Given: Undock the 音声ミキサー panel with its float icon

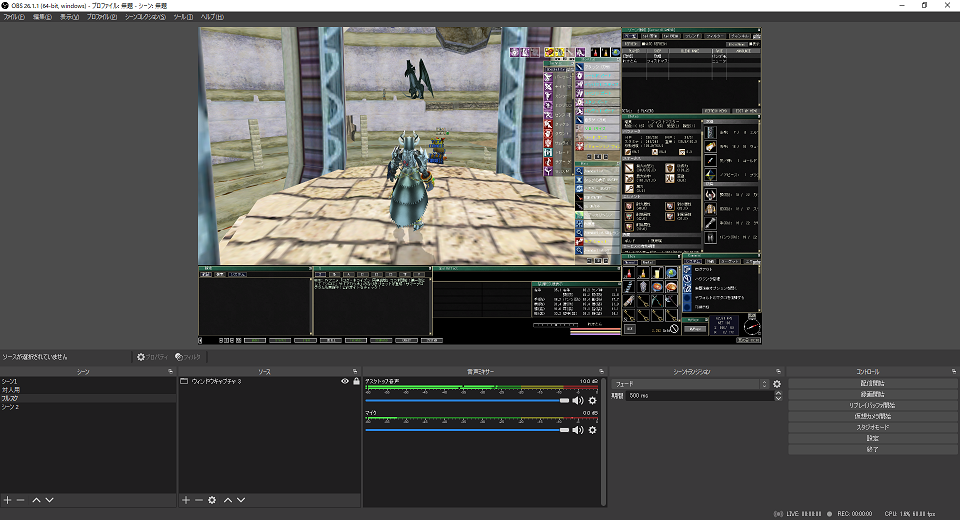Looking at the screenshot, I should coord(601,372).
